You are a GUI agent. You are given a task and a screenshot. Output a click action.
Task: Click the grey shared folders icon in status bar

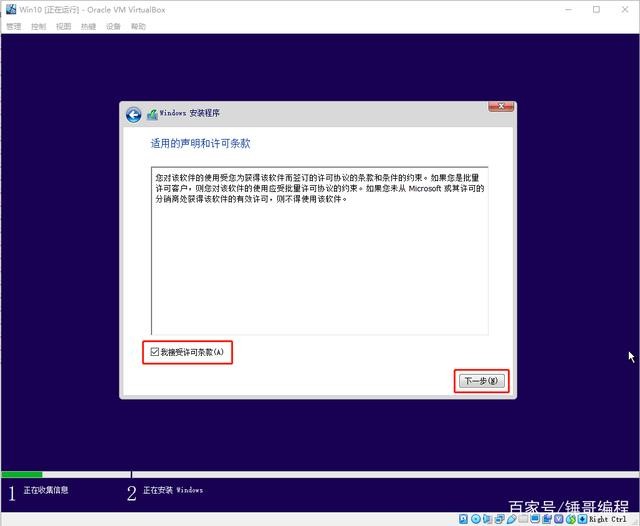(x=523, y=519)
